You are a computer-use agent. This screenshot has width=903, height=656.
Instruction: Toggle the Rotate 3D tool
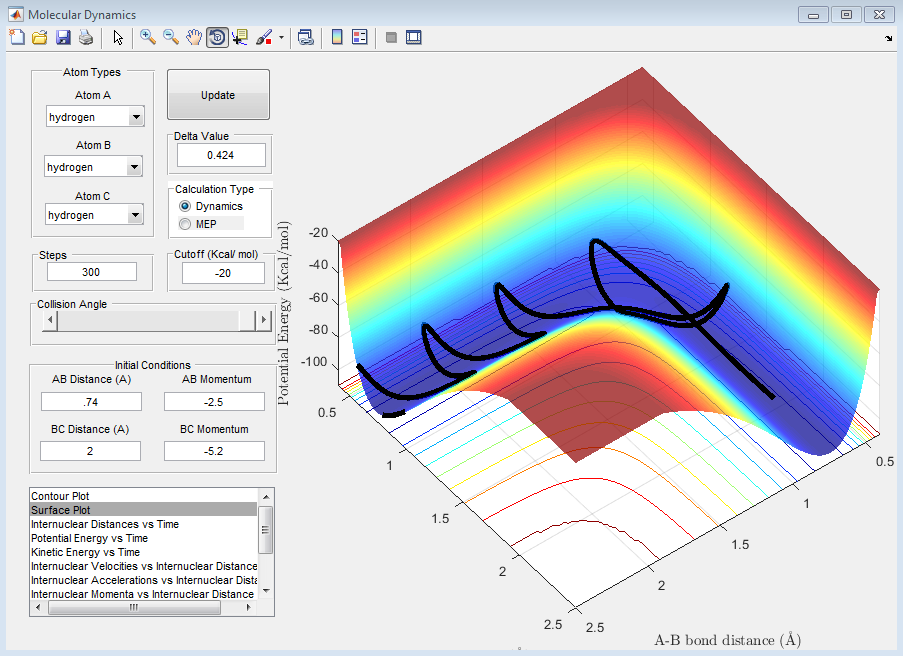[x=216, y=37]
